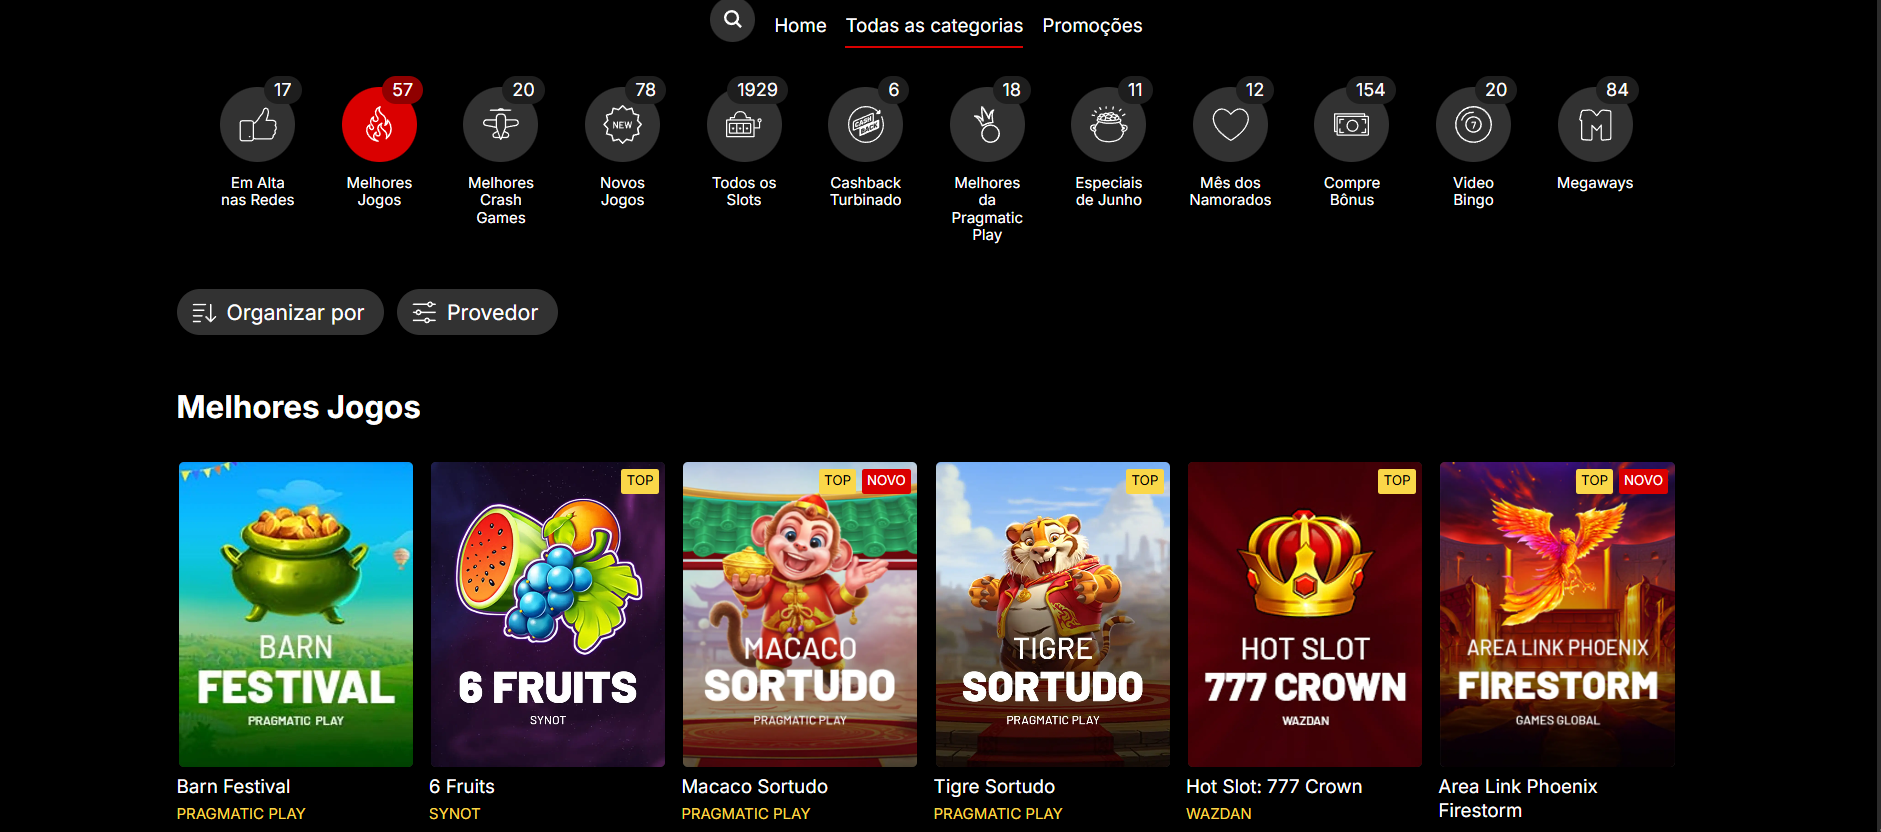Screen dimensions: 1881x832
Task: Open the Especiais de Junho pot icon
Action: click(1109, 125)
